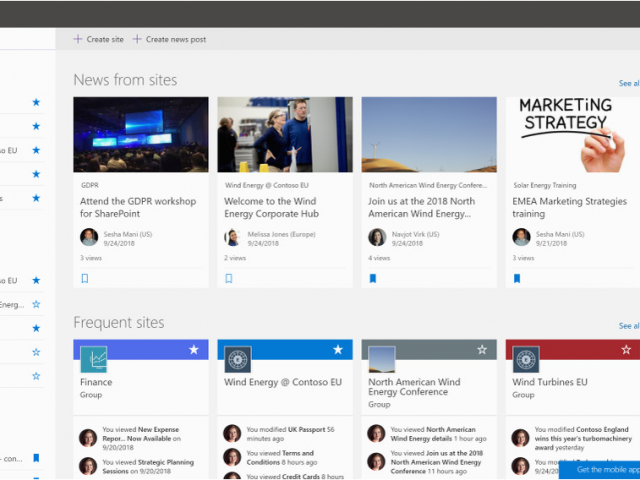Click the Get the mobile app banner
Image resolution: width=640 pixels, height=480 pixels.
click(x=599, y=470)
